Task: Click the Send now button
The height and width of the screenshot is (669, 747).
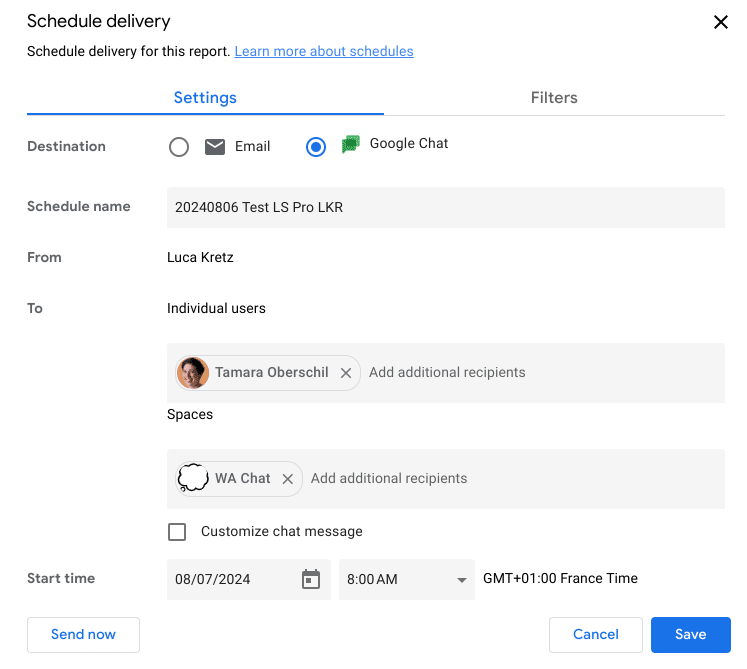Action: tap(83, 634)
